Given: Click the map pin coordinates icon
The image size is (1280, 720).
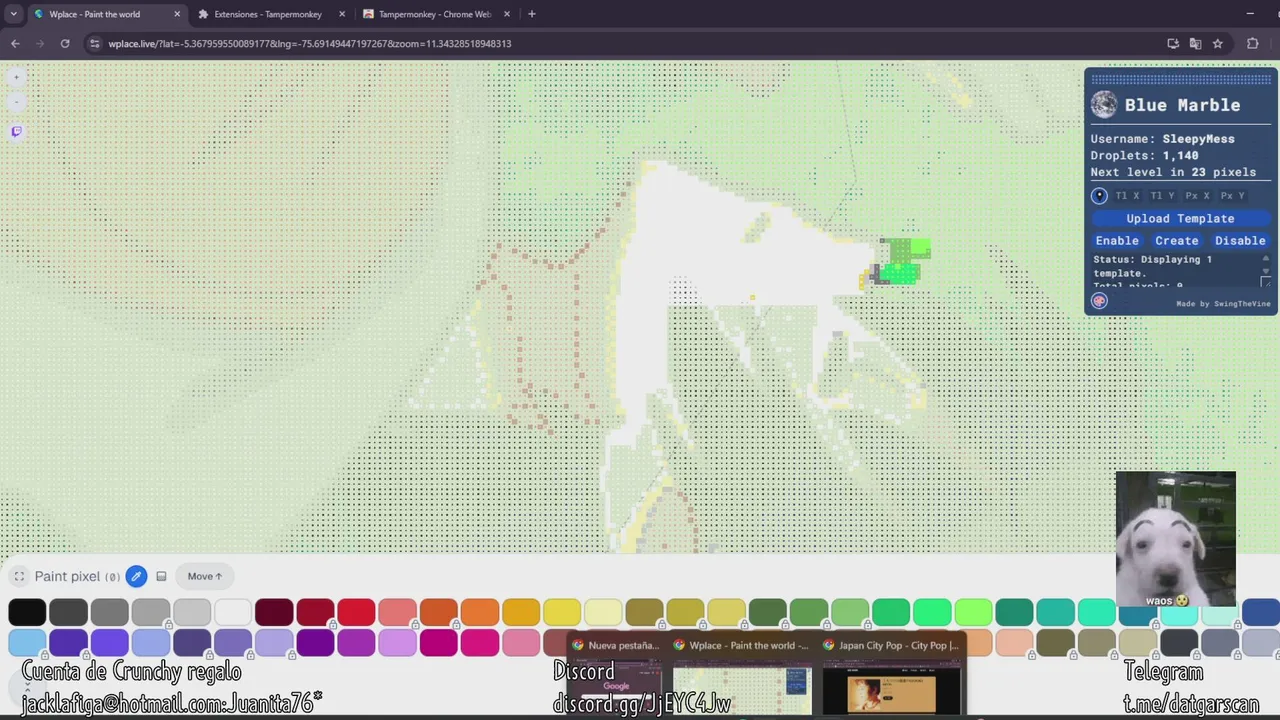Looking at the screenshot, I should pyautogui.click(x=1099, y=196).
